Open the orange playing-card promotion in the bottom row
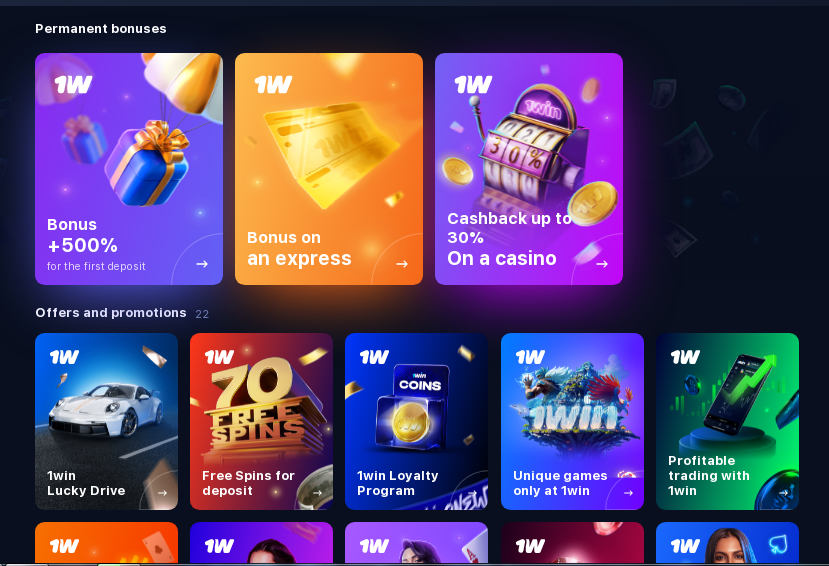The image size is (829, 566). (x=106, y=543)
